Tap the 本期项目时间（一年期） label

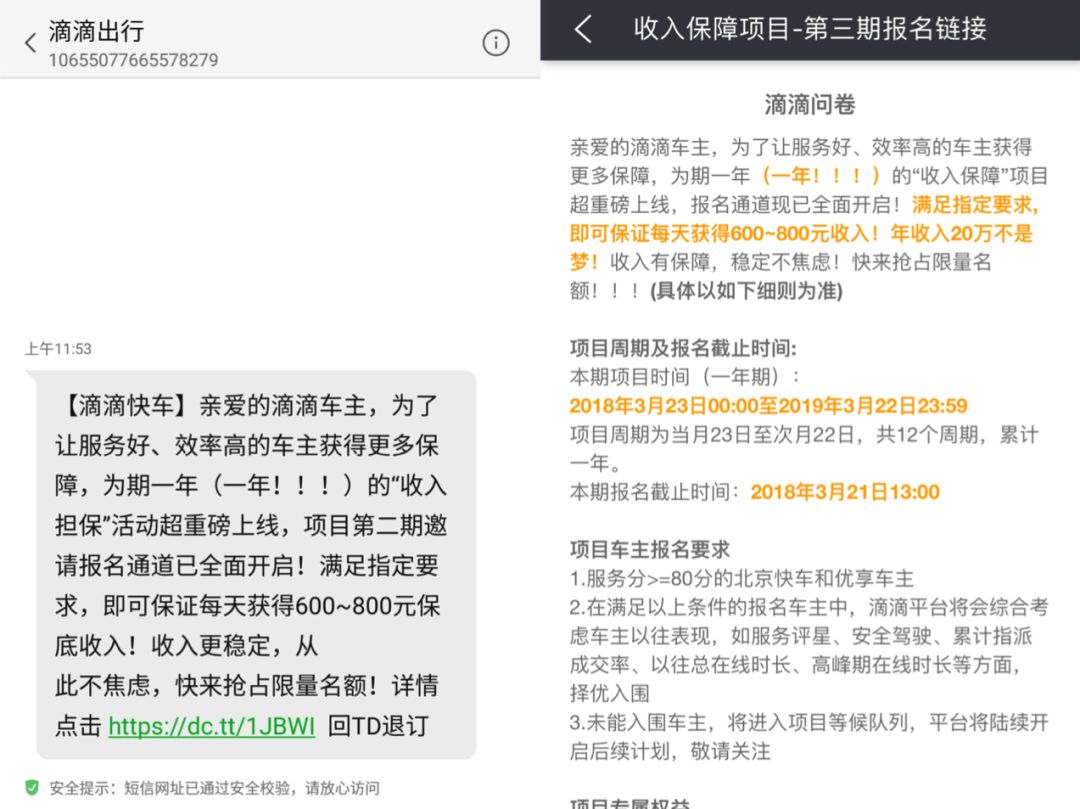pos(685,377)
